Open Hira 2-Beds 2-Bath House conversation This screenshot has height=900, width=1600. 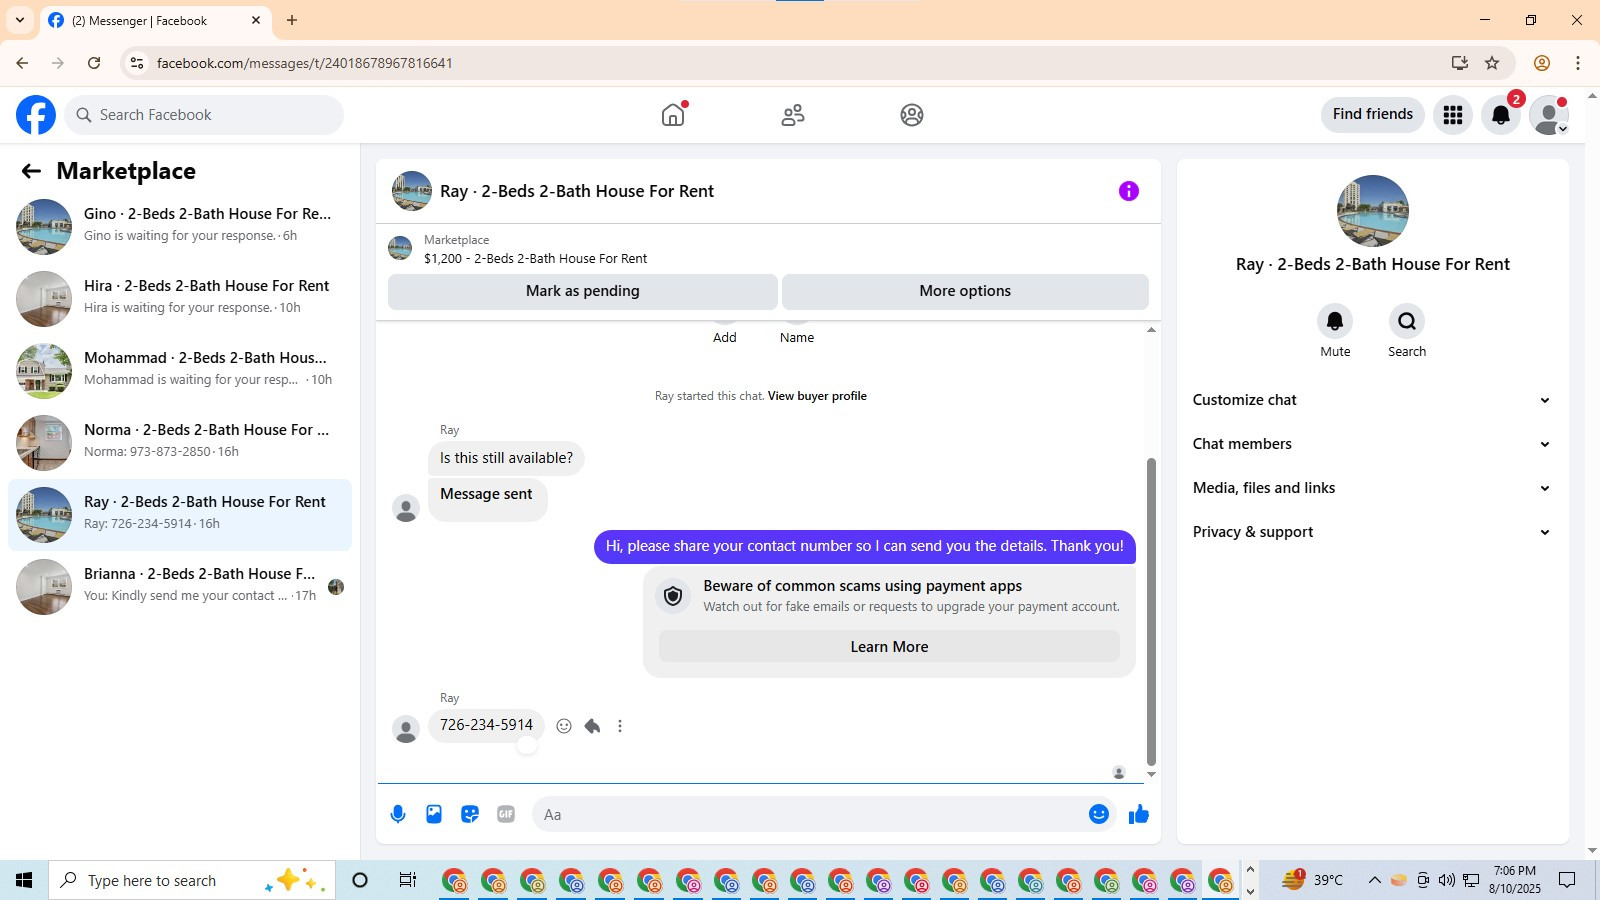pos(180,299)
